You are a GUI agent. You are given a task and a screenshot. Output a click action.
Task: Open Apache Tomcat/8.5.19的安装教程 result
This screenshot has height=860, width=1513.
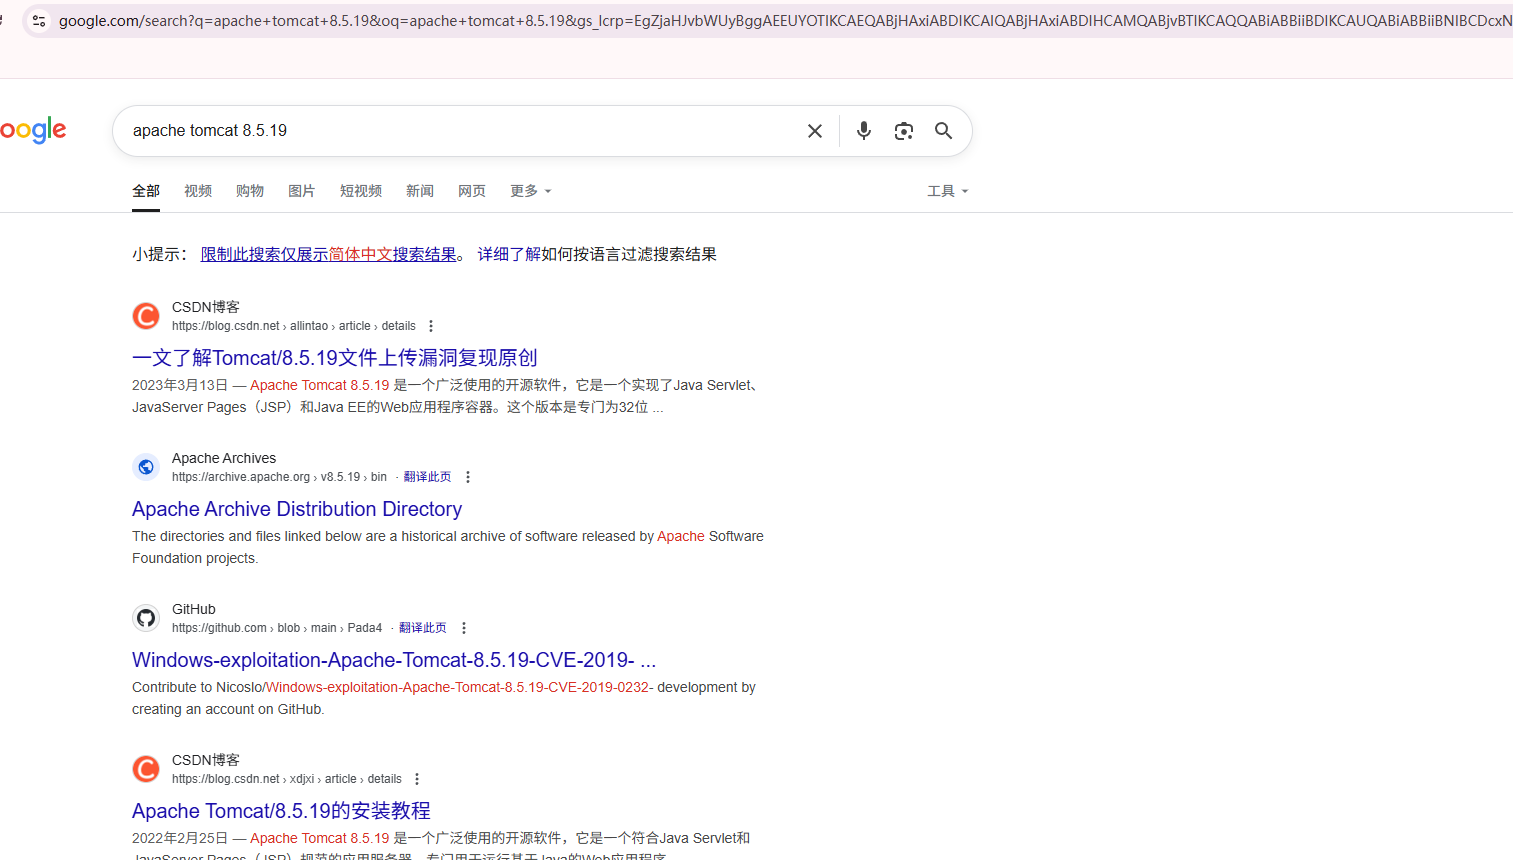tap(281, 811)
